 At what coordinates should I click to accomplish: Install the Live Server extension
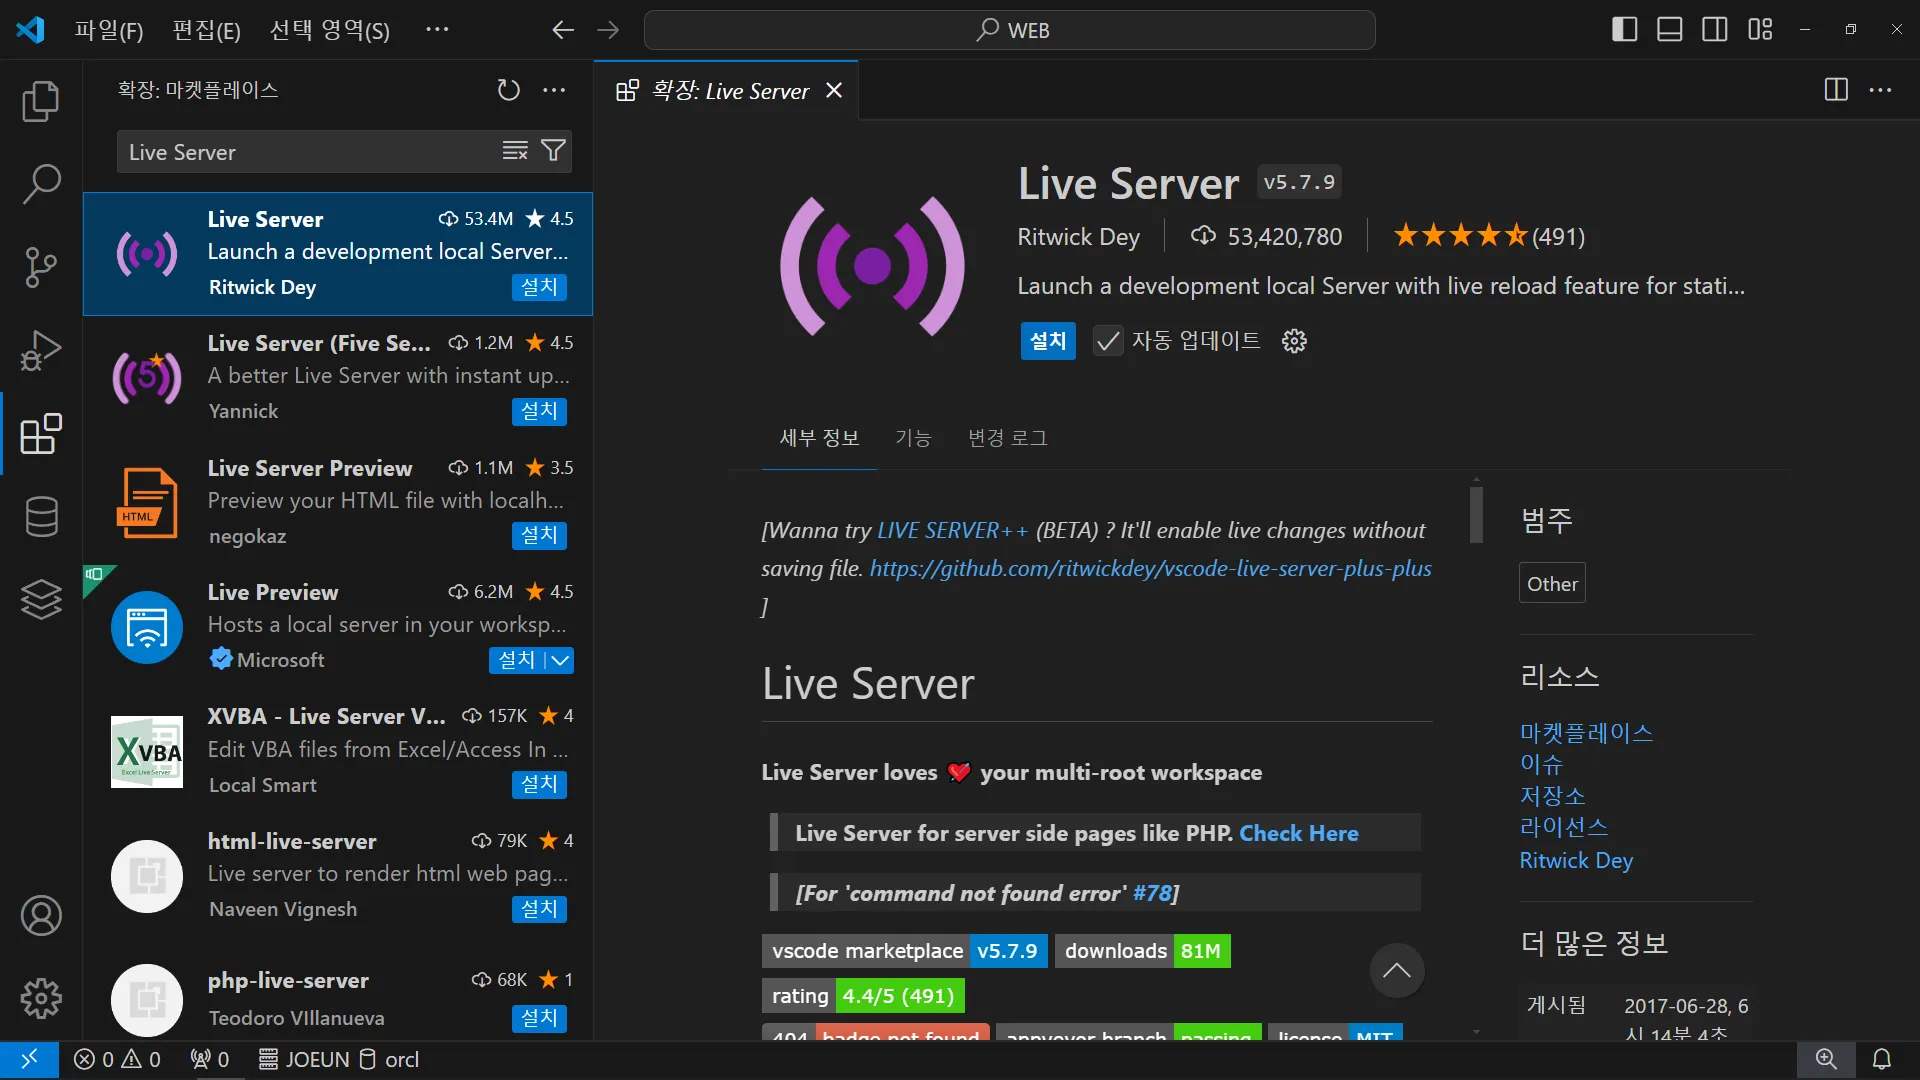point(1047,341)
